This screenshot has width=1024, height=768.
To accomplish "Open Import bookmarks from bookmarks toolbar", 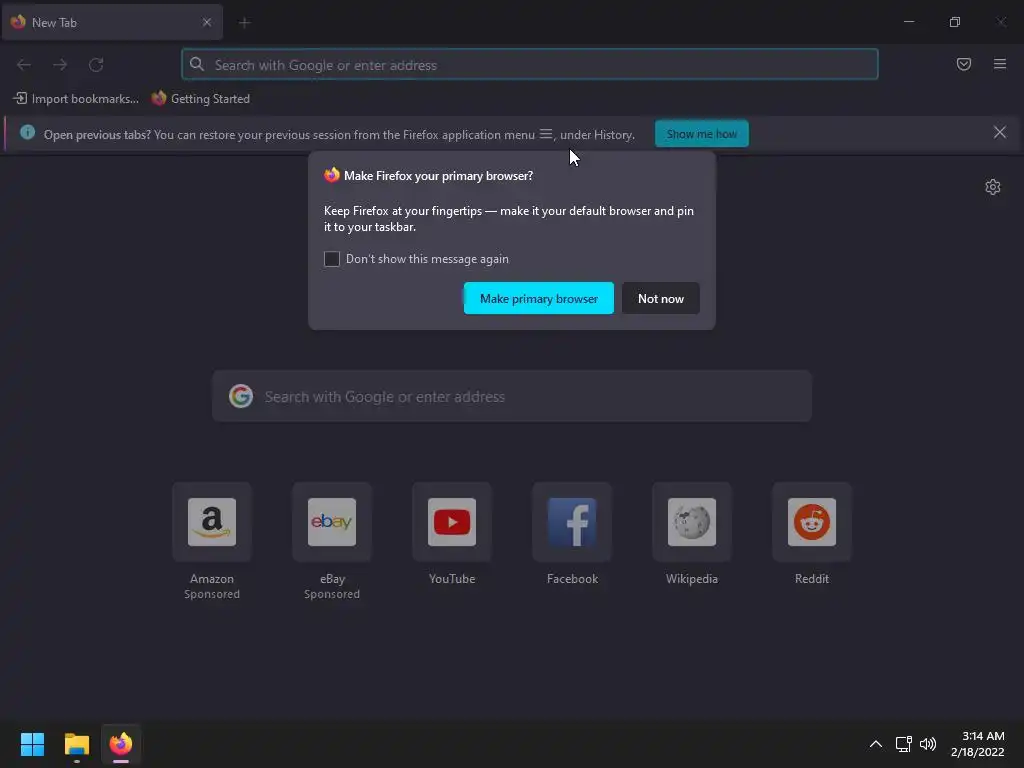I will point(76,99).
